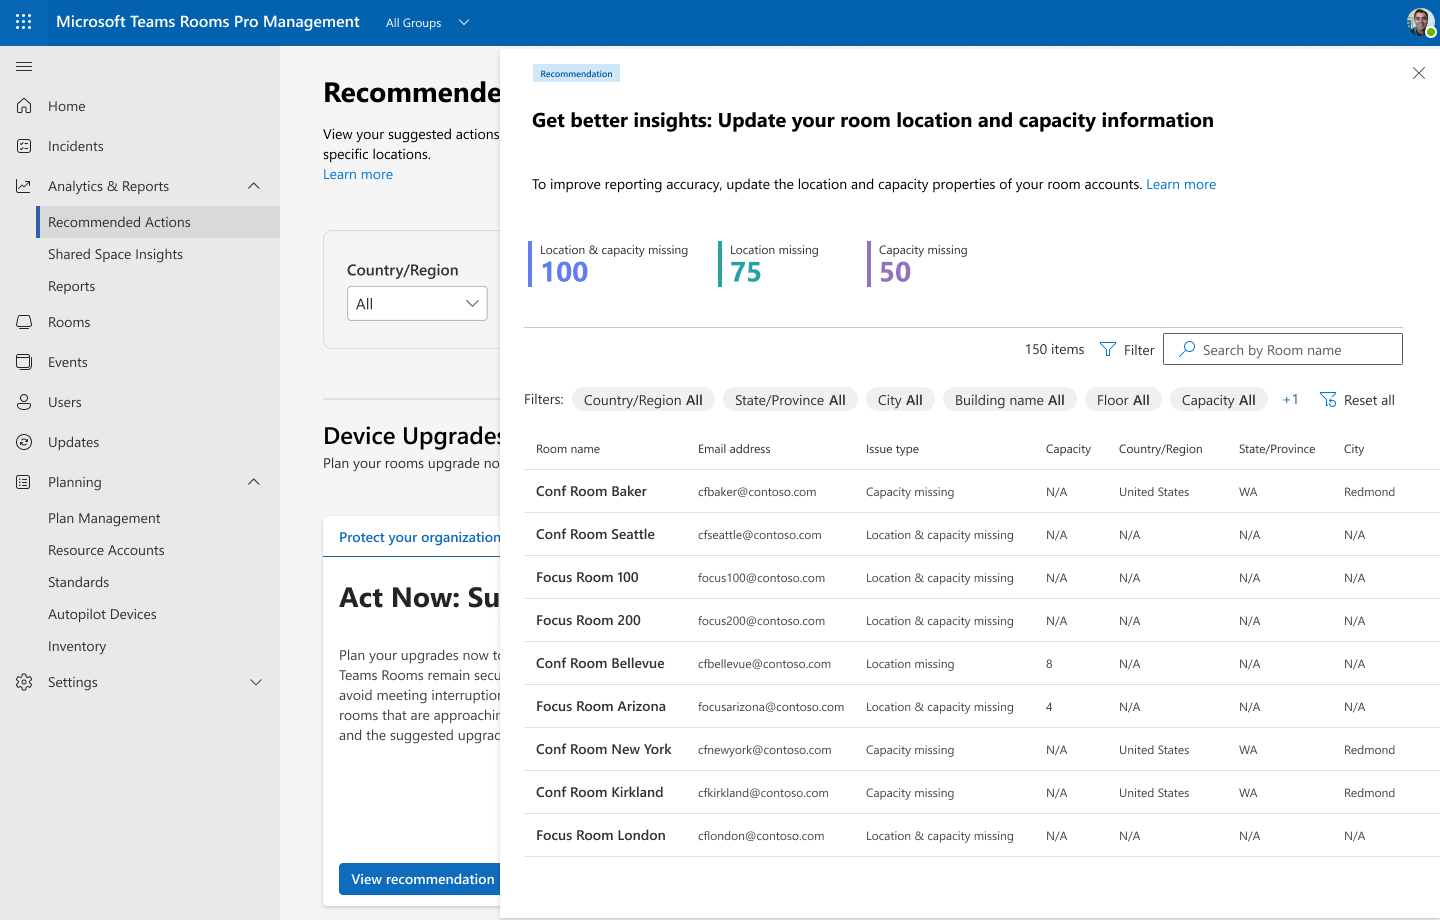Collapse the navigation hamburger menu
This screenshot has height=920, width=1440.
[24, 67]
